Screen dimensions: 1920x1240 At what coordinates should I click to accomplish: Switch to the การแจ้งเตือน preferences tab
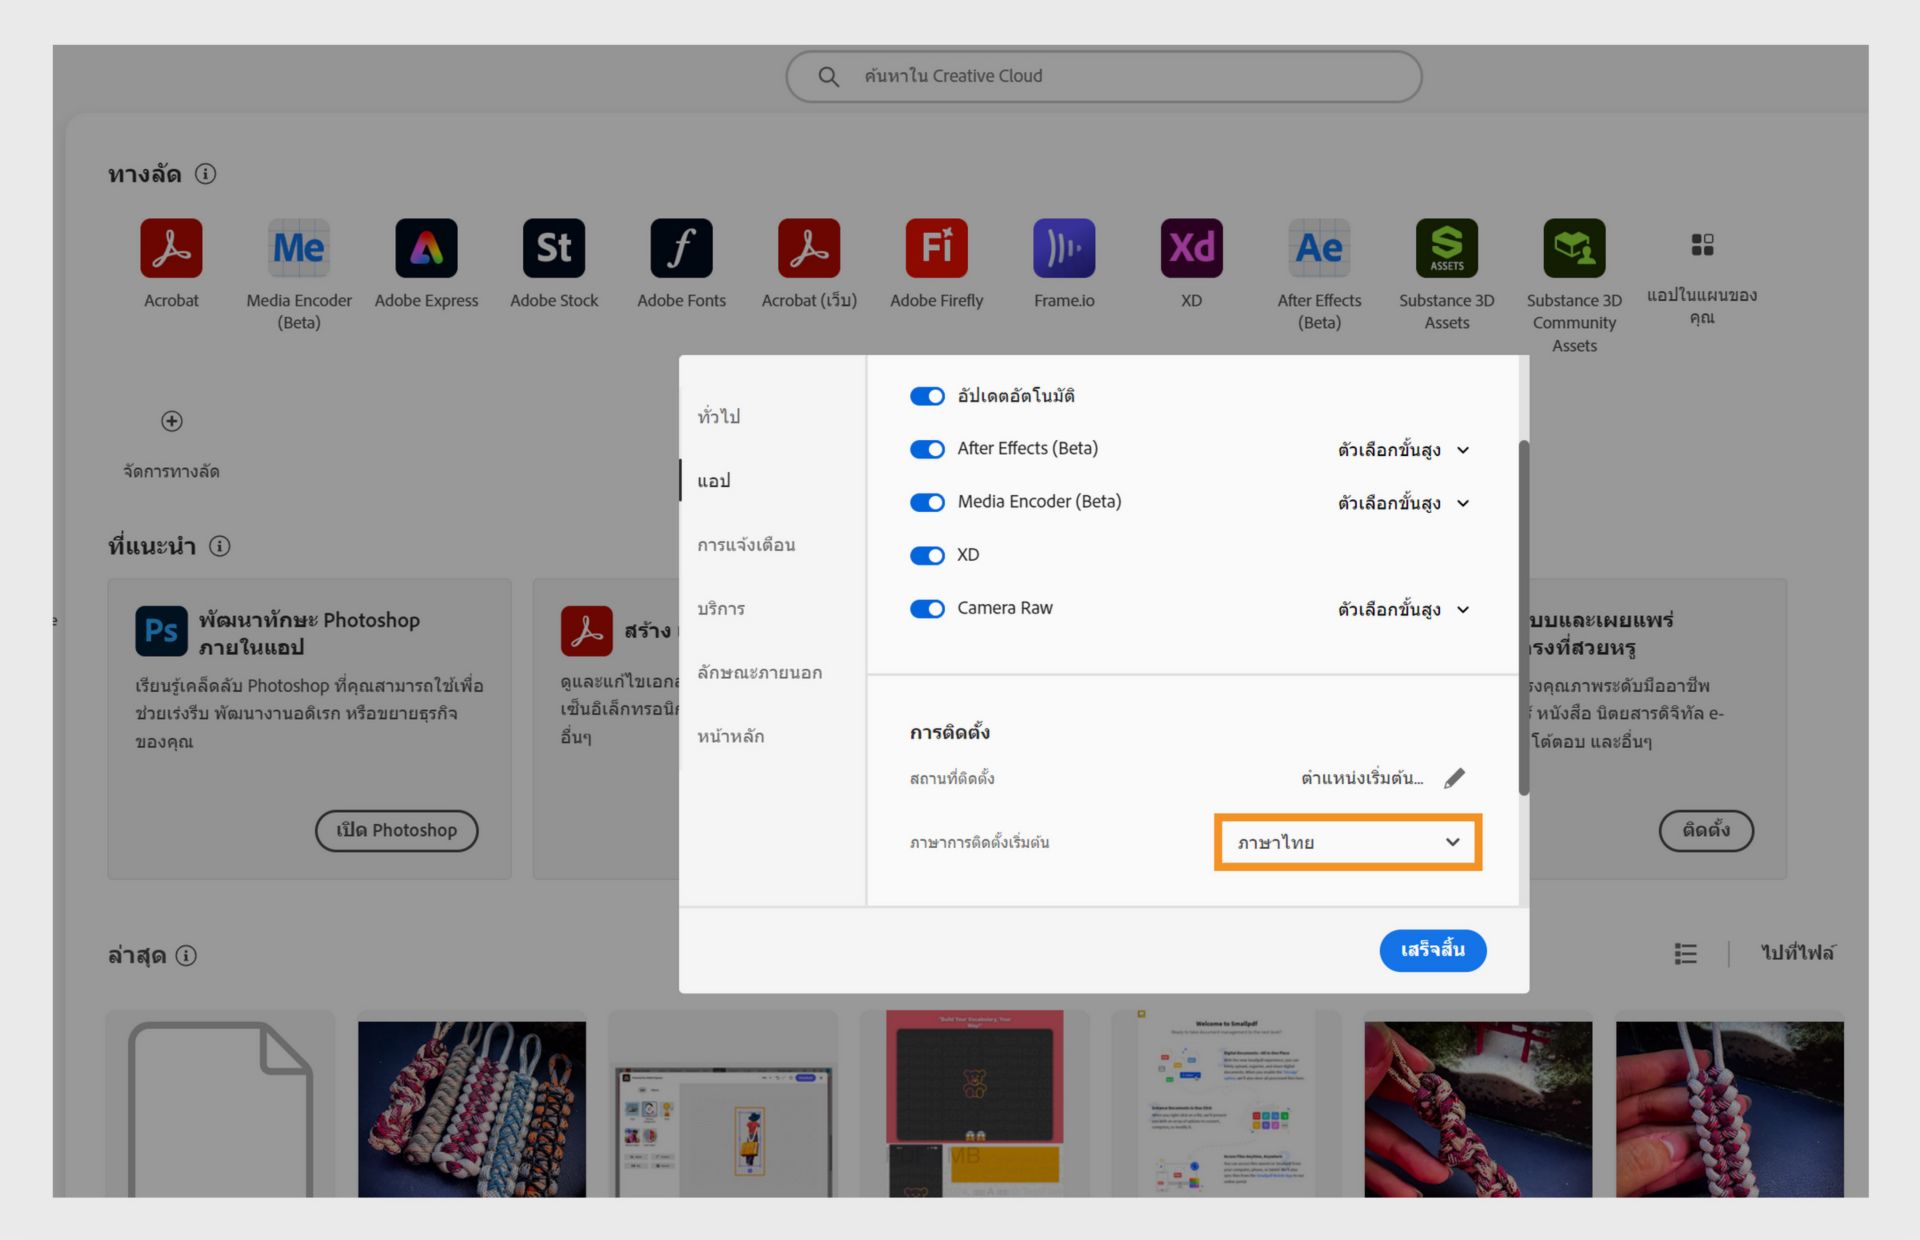click(746, 545)
